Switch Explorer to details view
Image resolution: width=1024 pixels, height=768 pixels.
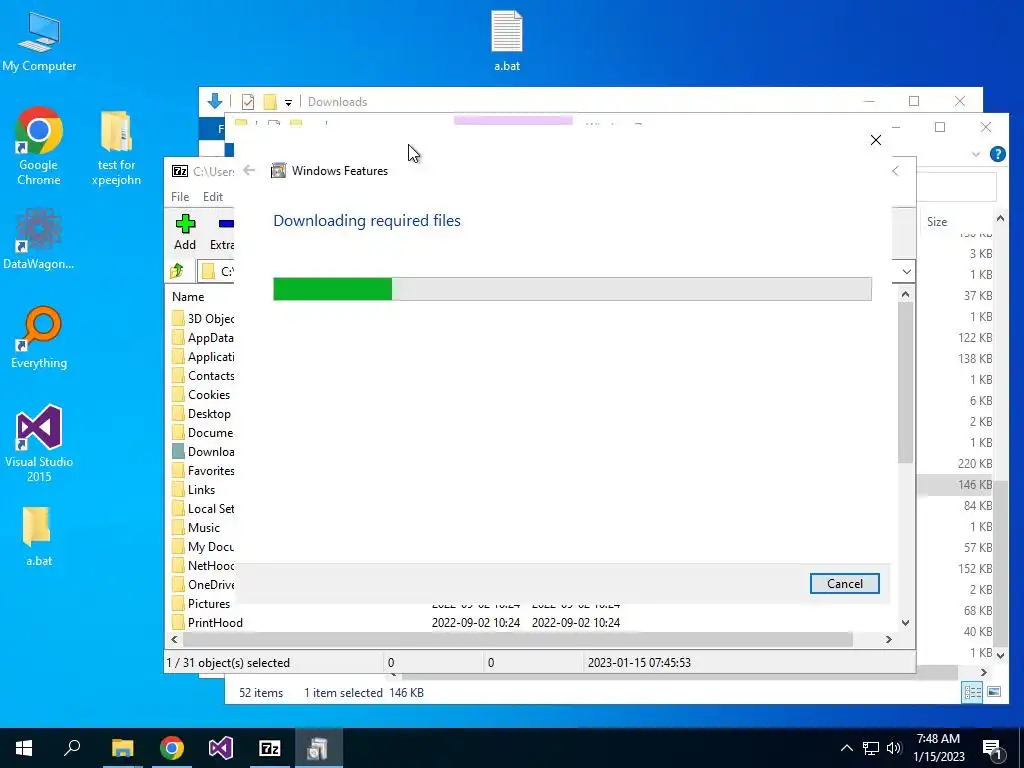coord(972,692)
